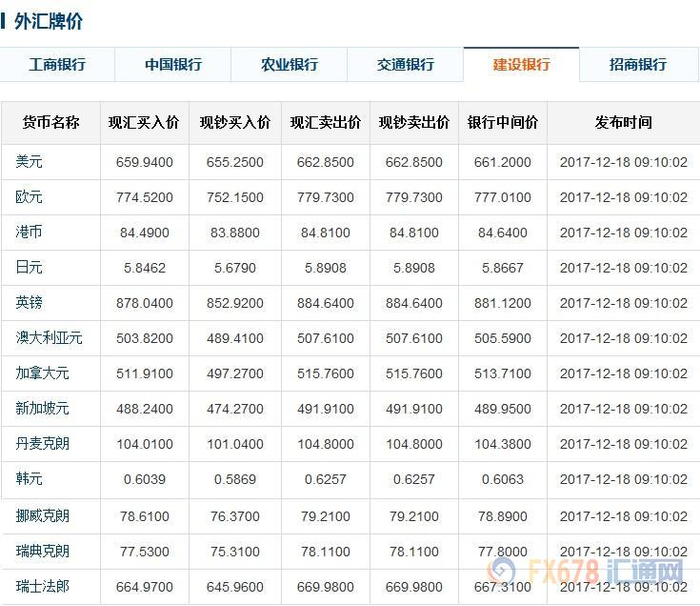Image resolution: width=700 pixels, height=606 pixels.
Task: Click won spot buy value 0.6039
Action: (145, 480)
